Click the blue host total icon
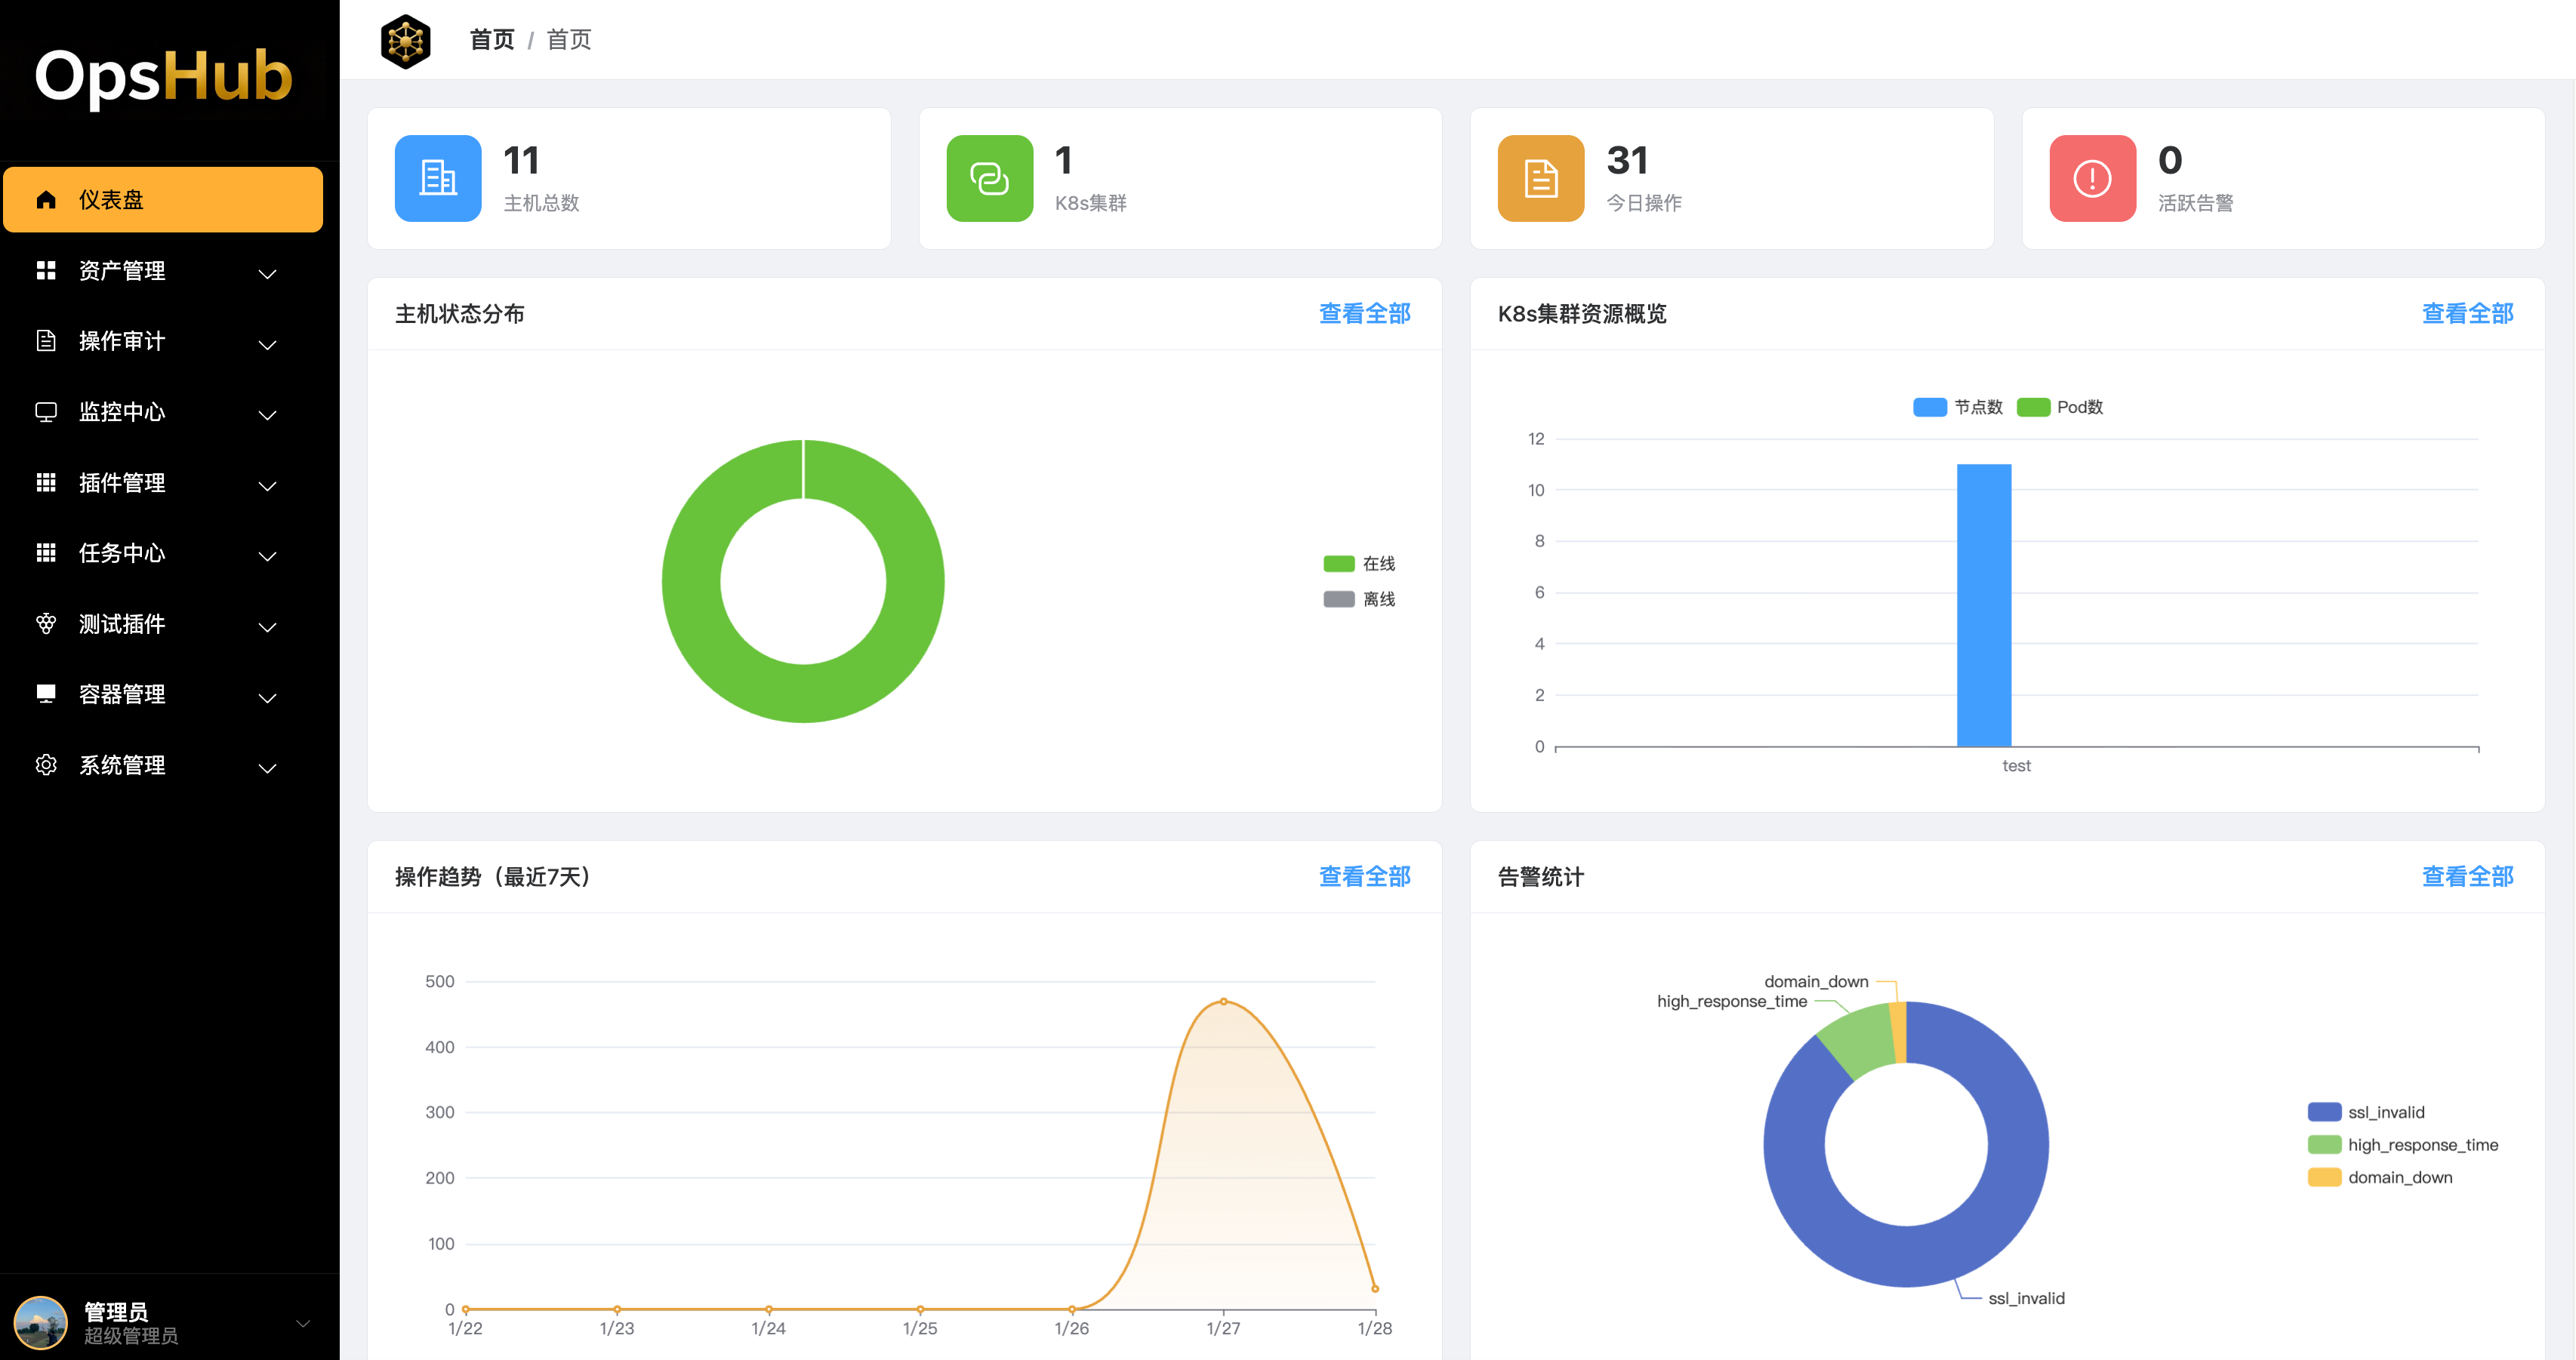Screen dimensions: 2576x1360 pos(438,178)
